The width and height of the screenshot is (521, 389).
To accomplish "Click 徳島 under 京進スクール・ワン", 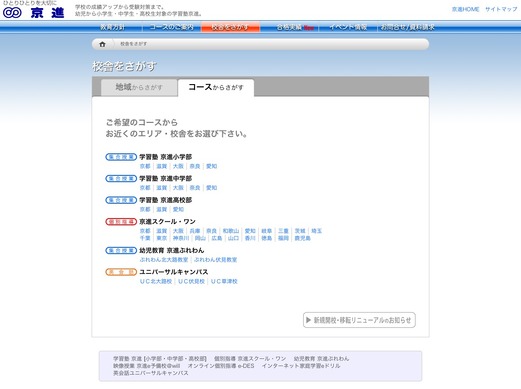I will [267, 238].
